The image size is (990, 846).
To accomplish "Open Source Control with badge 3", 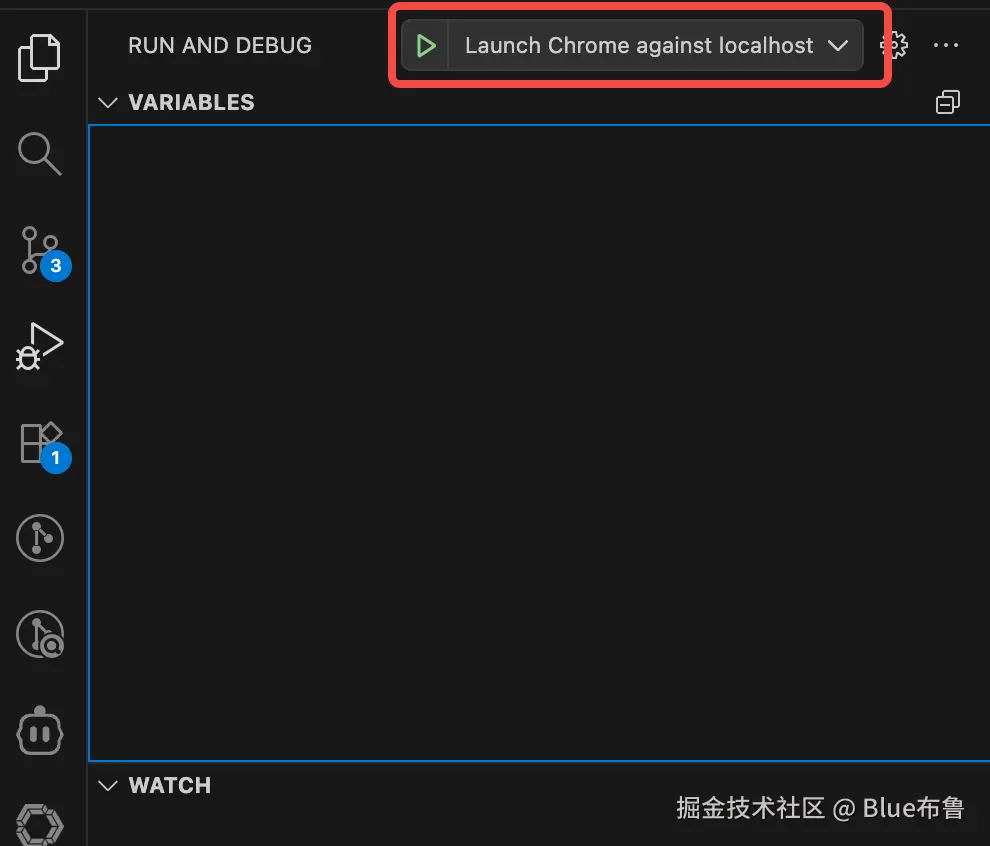I will tap(43, 253).
